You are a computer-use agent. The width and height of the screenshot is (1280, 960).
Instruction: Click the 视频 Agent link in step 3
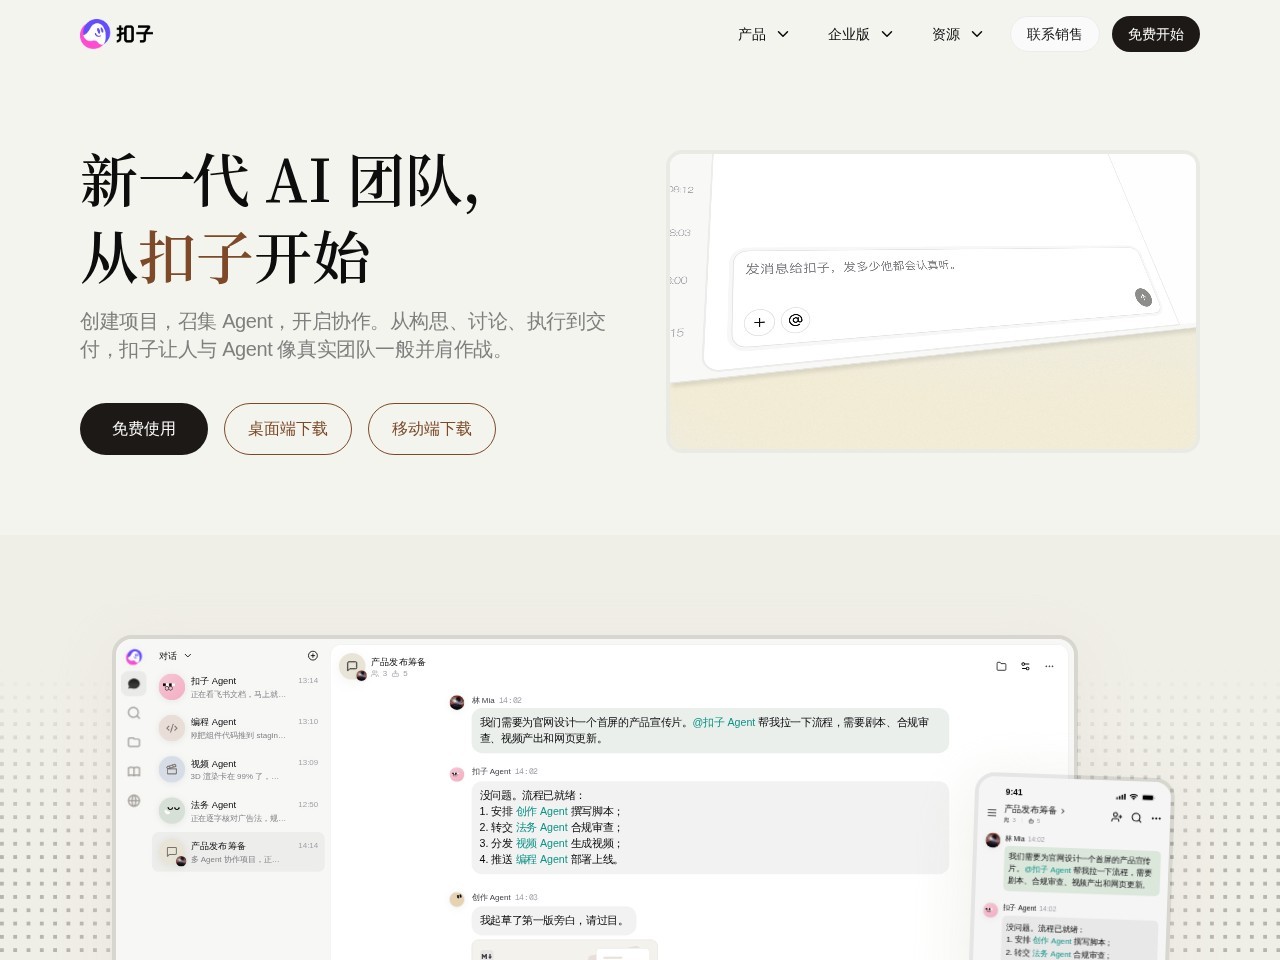click(x=542, y=844)
